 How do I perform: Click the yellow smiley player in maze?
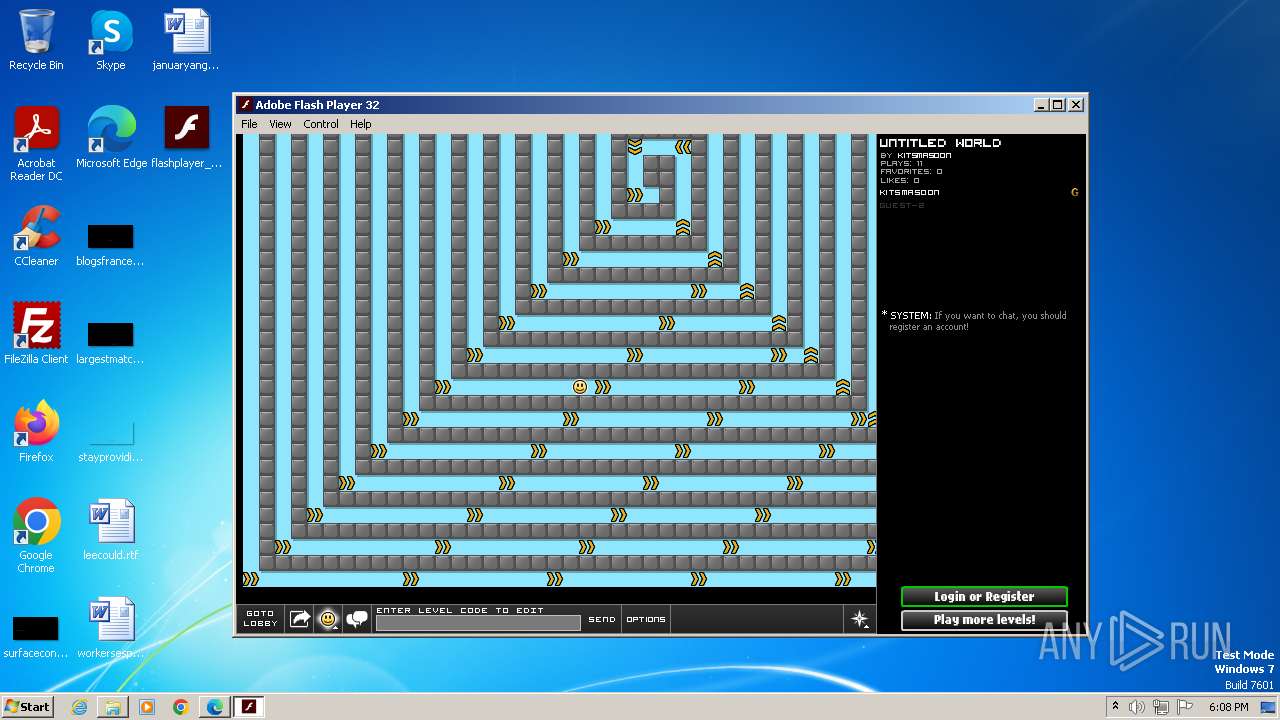580,387
